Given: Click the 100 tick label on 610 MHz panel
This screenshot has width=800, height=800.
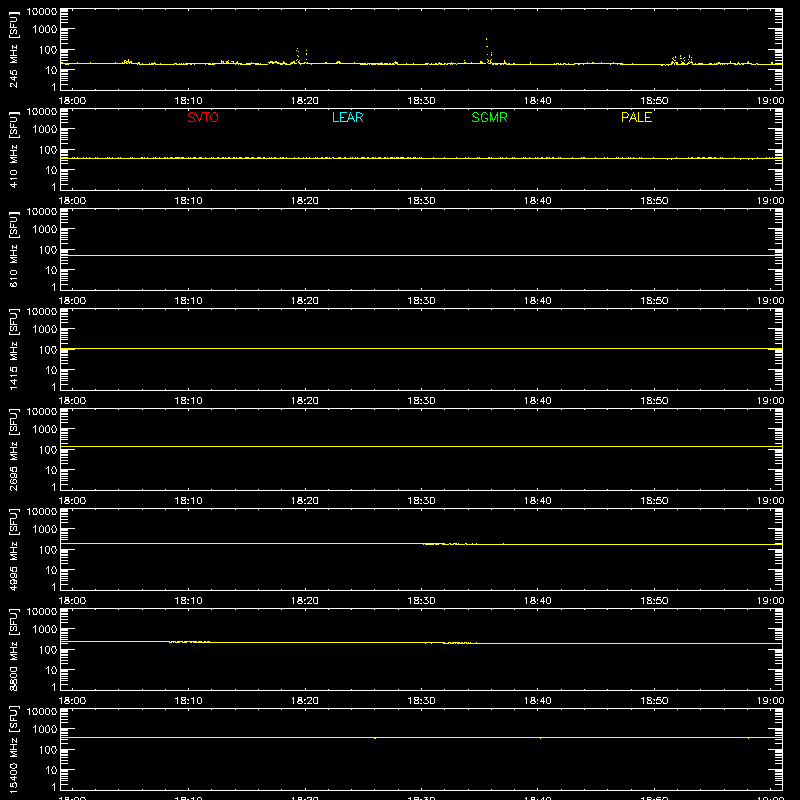Looking at the screenshot, I should (48, 250).
